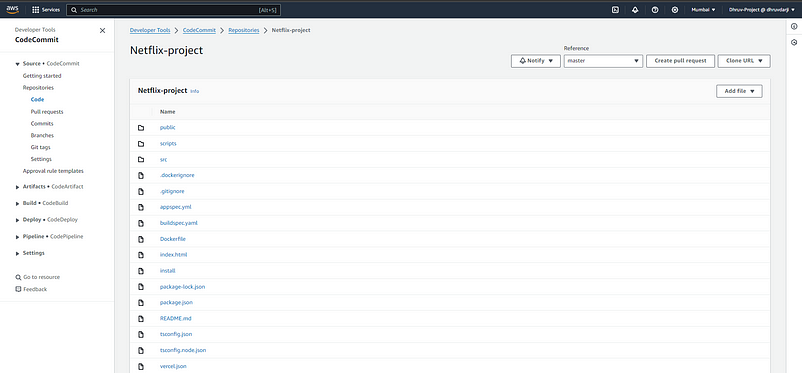Viewport: 802px width, 373px height.
Task: Click the README.md file icon
Action: [x=141, y=319]
